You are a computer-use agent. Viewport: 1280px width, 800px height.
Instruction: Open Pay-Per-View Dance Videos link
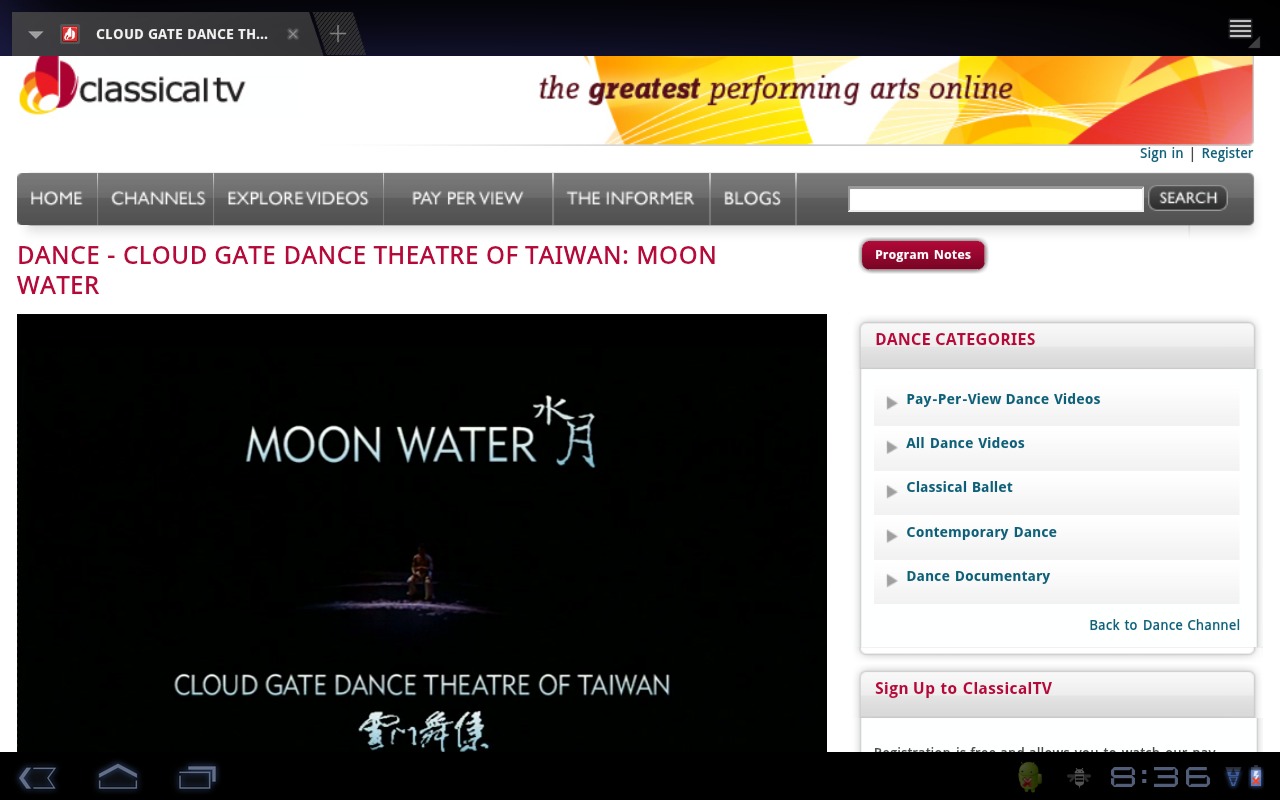(1003, 399)
